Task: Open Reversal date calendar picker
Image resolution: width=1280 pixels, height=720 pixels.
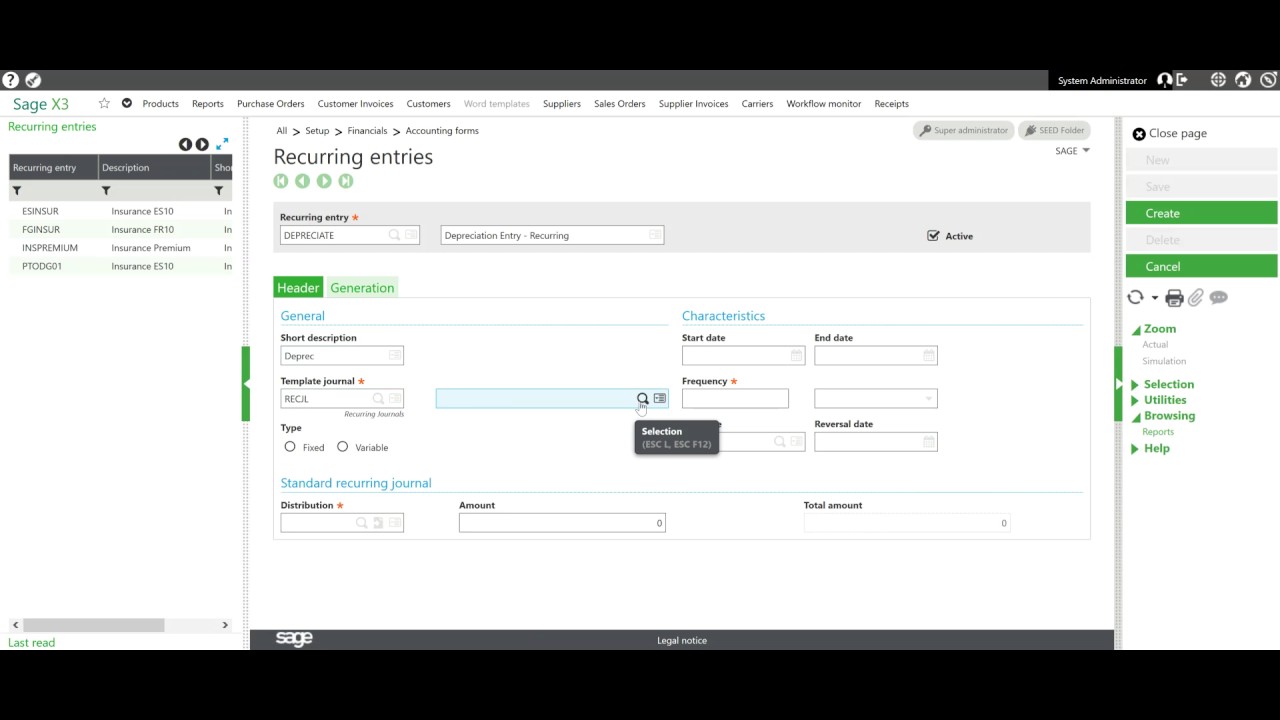Action: click(928, 442)
